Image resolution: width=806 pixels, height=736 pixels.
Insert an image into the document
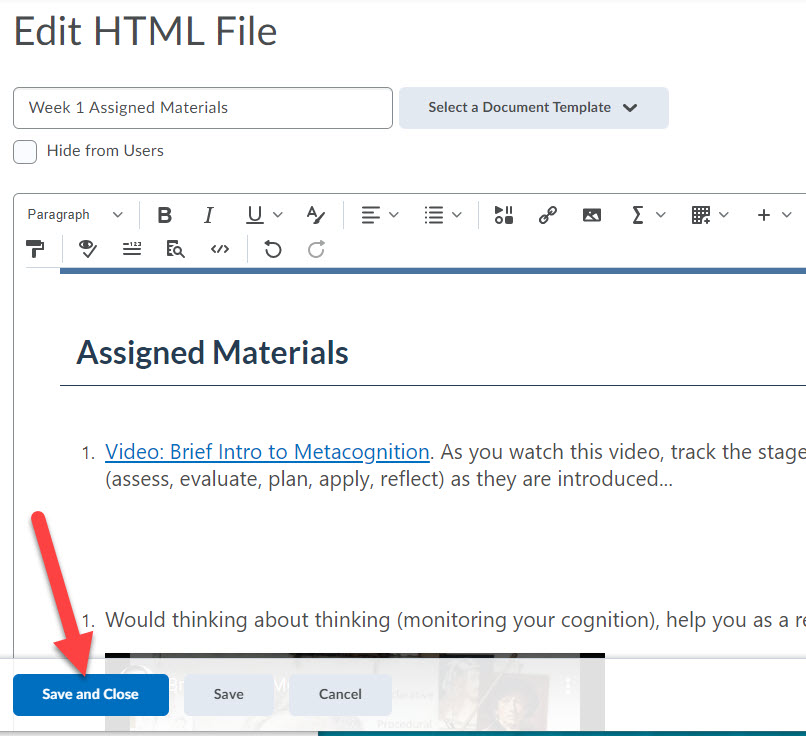pos(591,214)
